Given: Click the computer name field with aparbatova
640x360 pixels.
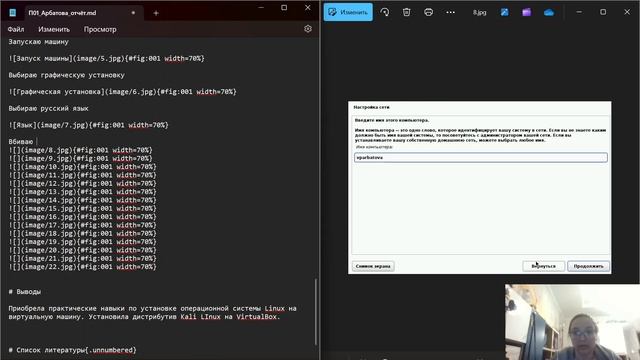Looking at the screenshot, I should 480,158.
